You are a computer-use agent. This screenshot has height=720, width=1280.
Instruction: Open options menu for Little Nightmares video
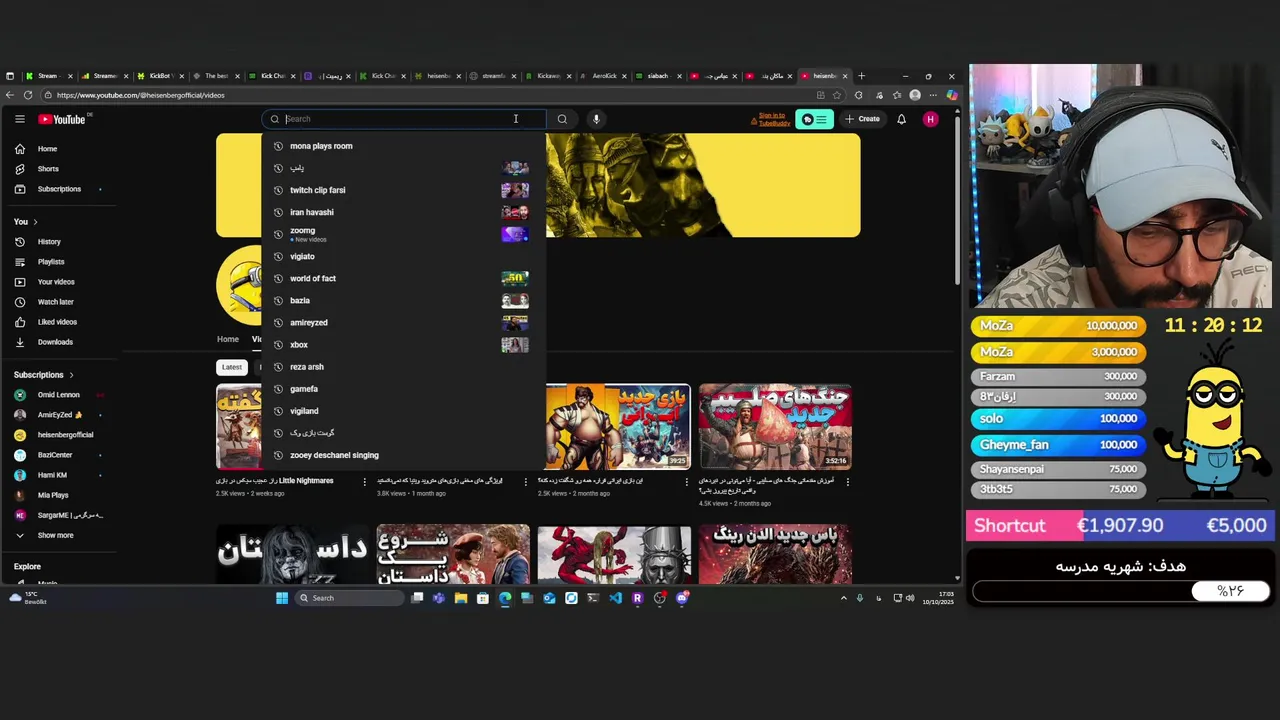pyautogui.click(x=364, y=482)
